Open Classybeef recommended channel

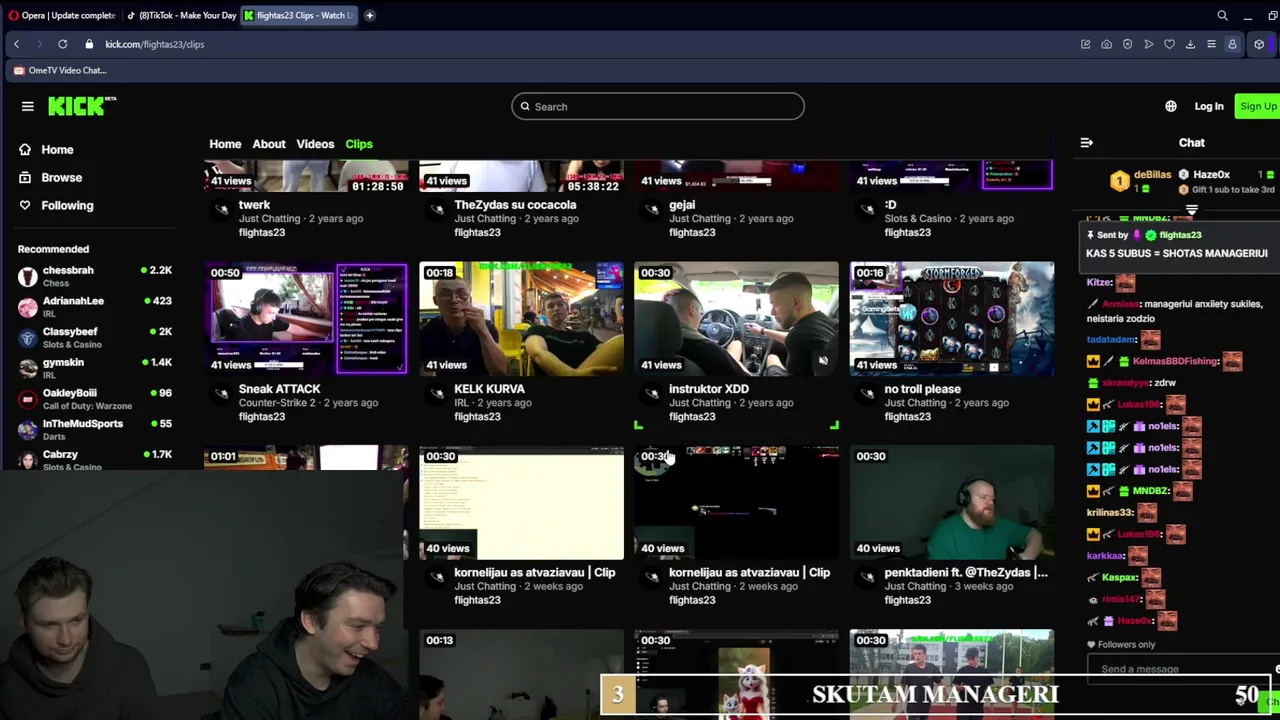[x=95, y=337]
